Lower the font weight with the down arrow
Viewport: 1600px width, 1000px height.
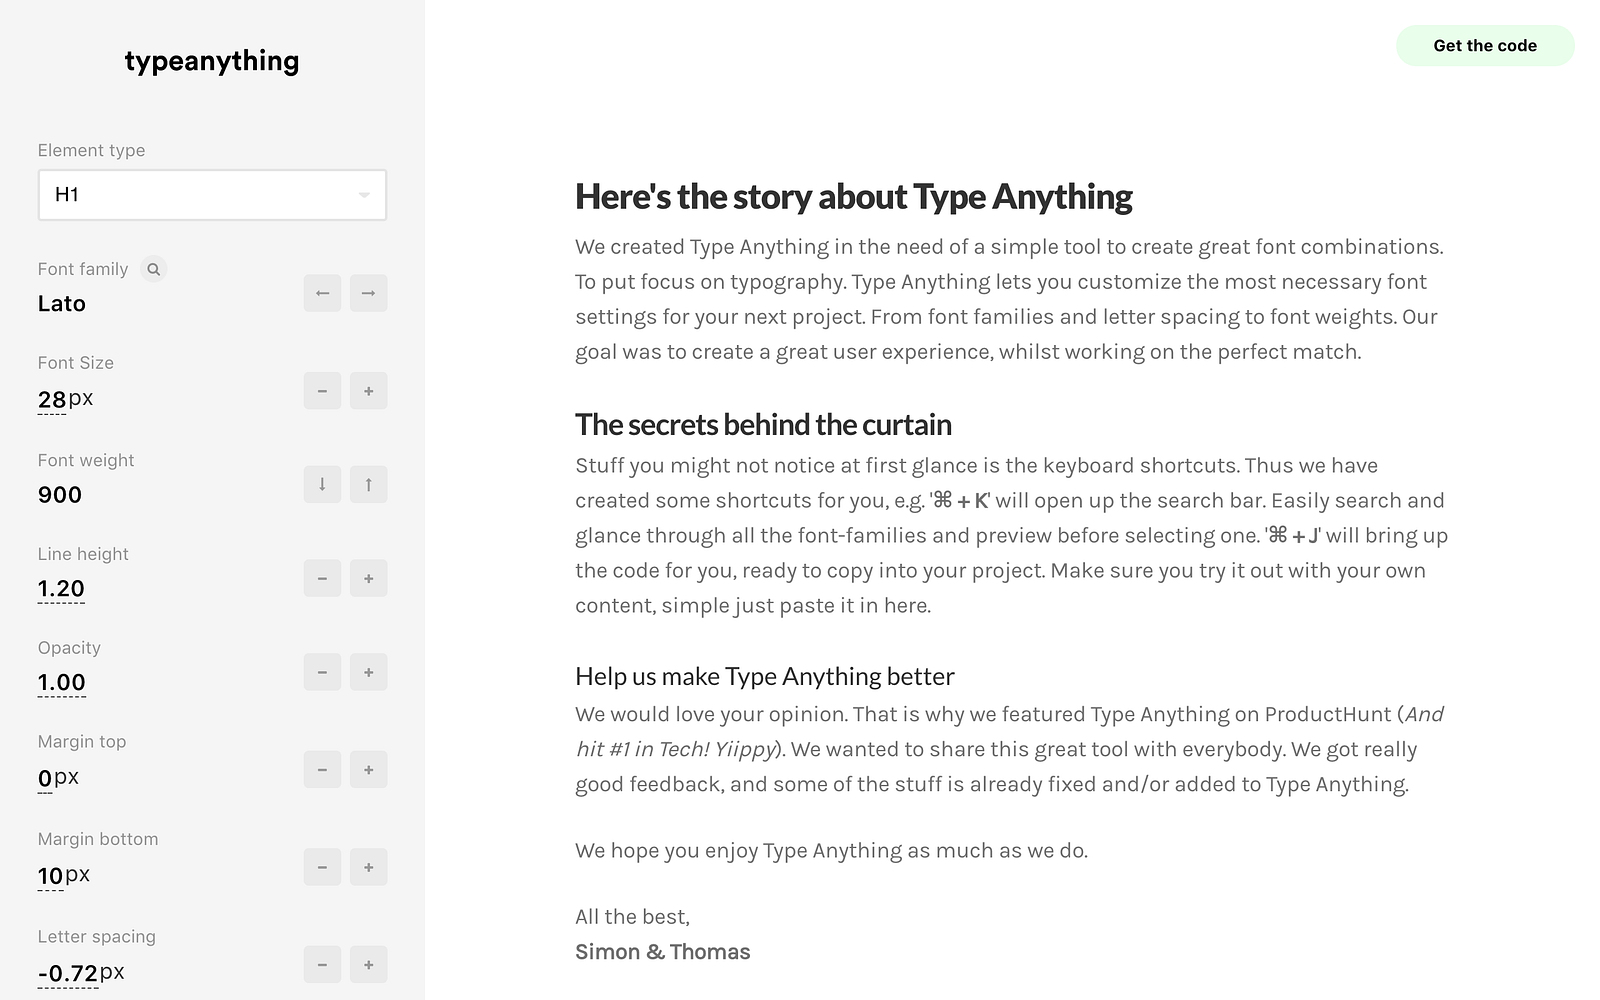tap(322, 485)
